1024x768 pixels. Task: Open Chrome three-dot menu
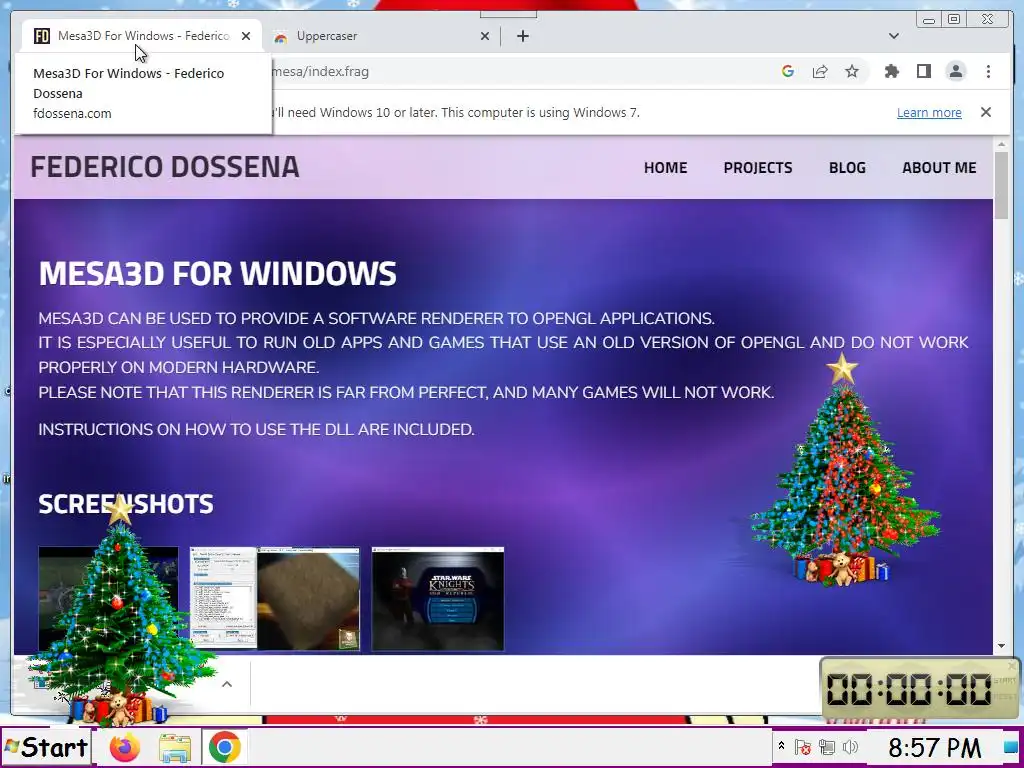988,71
